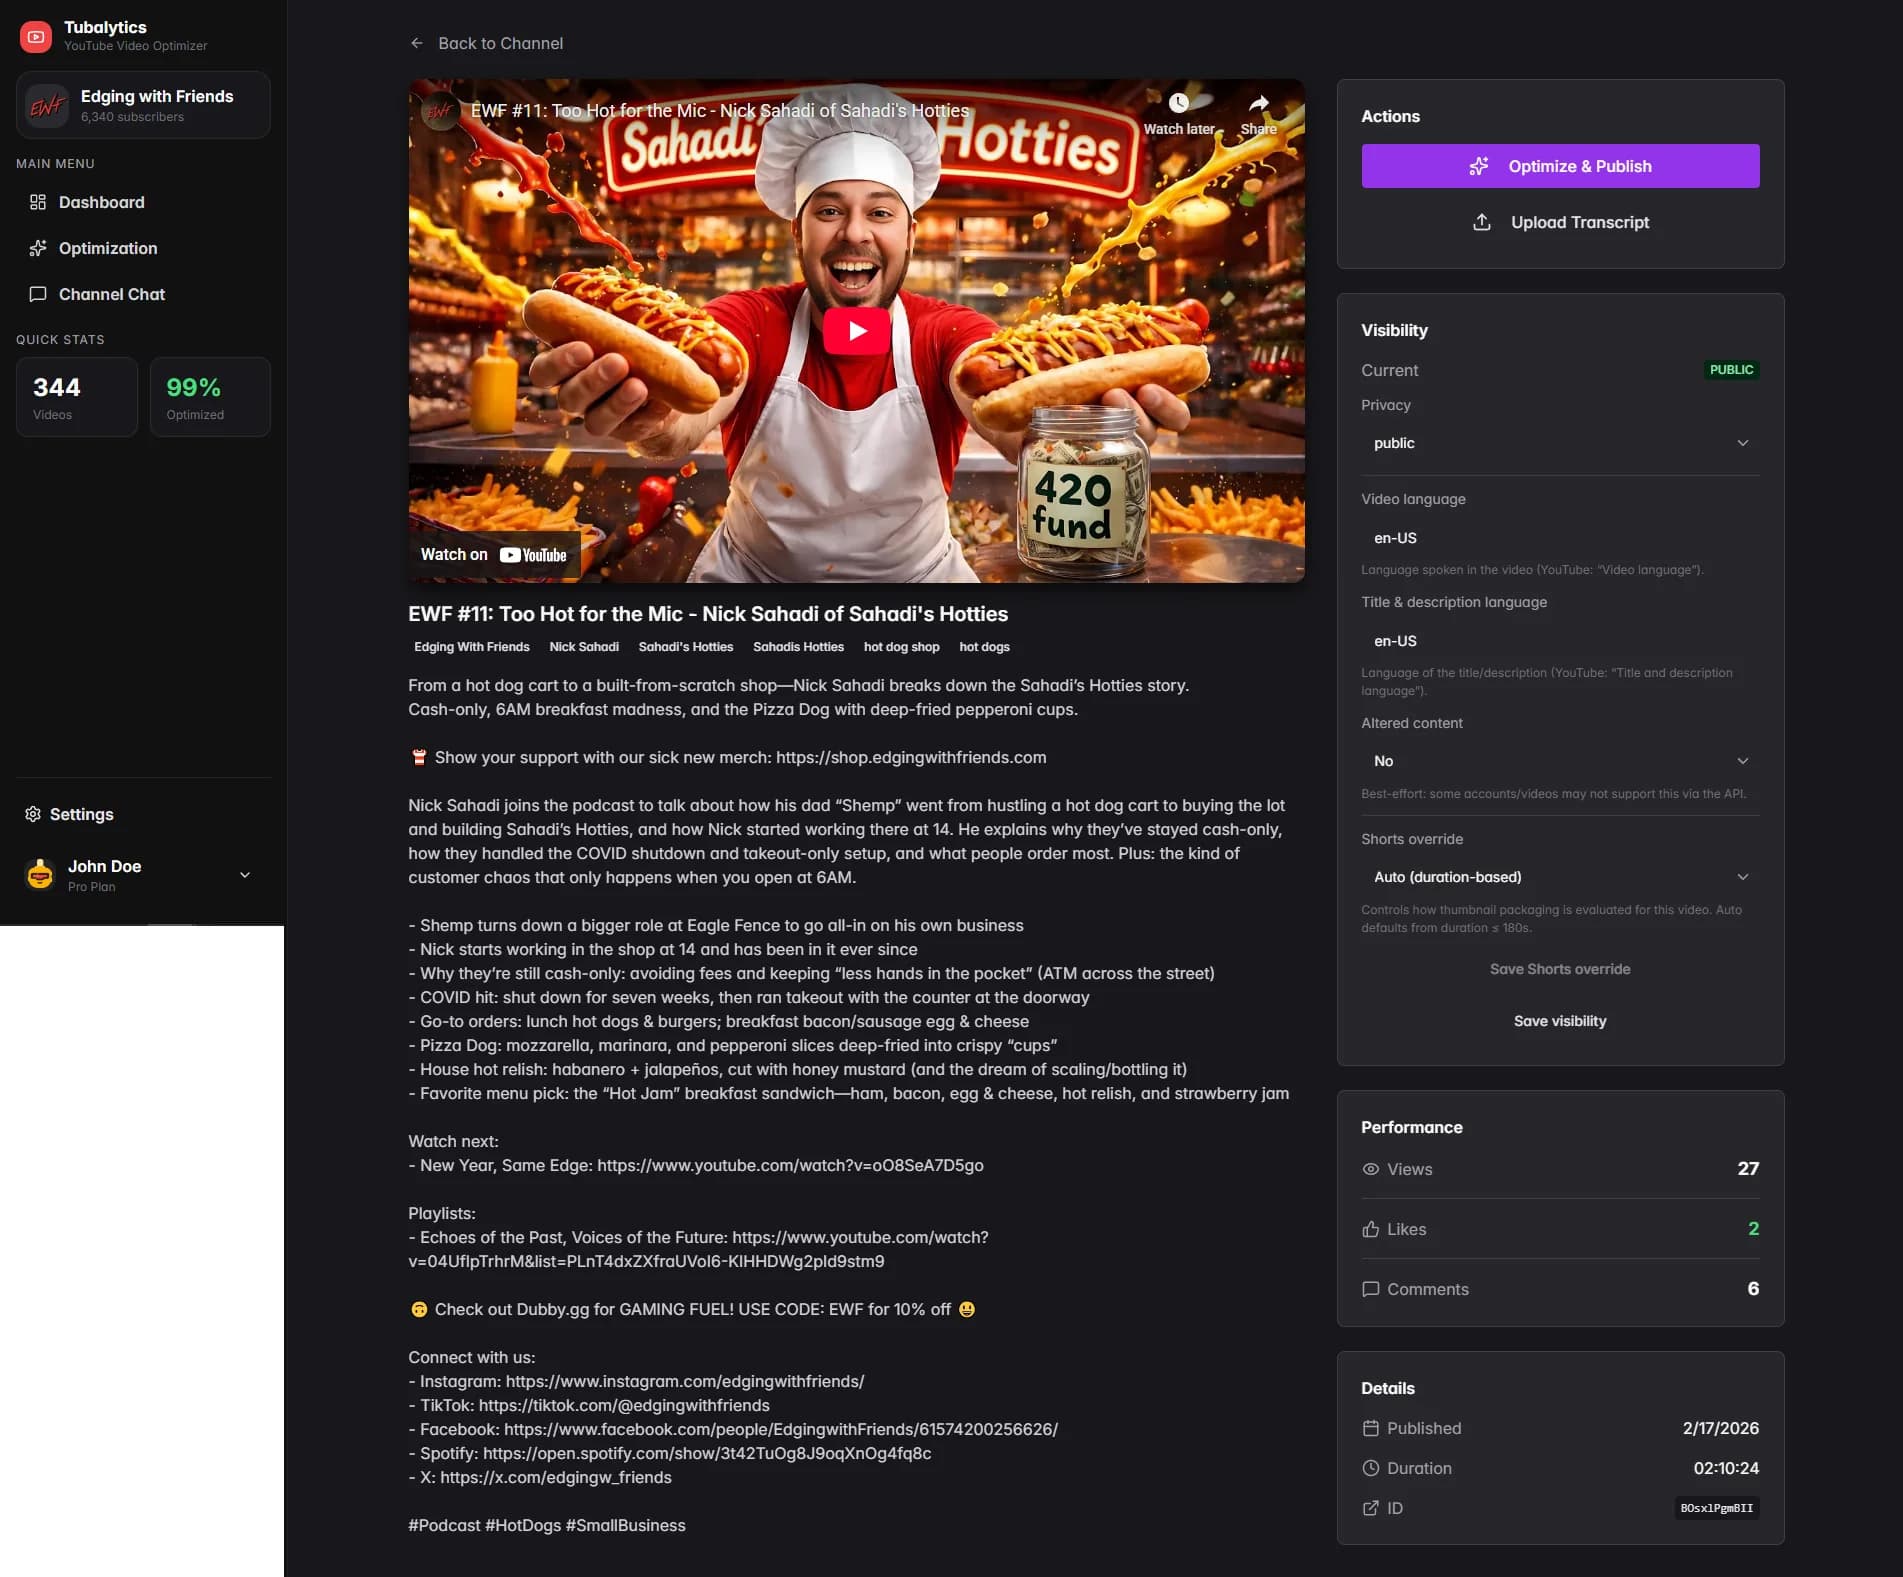Click John Doe's profile avatar
The height and width of the screenshot is (1577, 1903).
click(x=40, y=875)
